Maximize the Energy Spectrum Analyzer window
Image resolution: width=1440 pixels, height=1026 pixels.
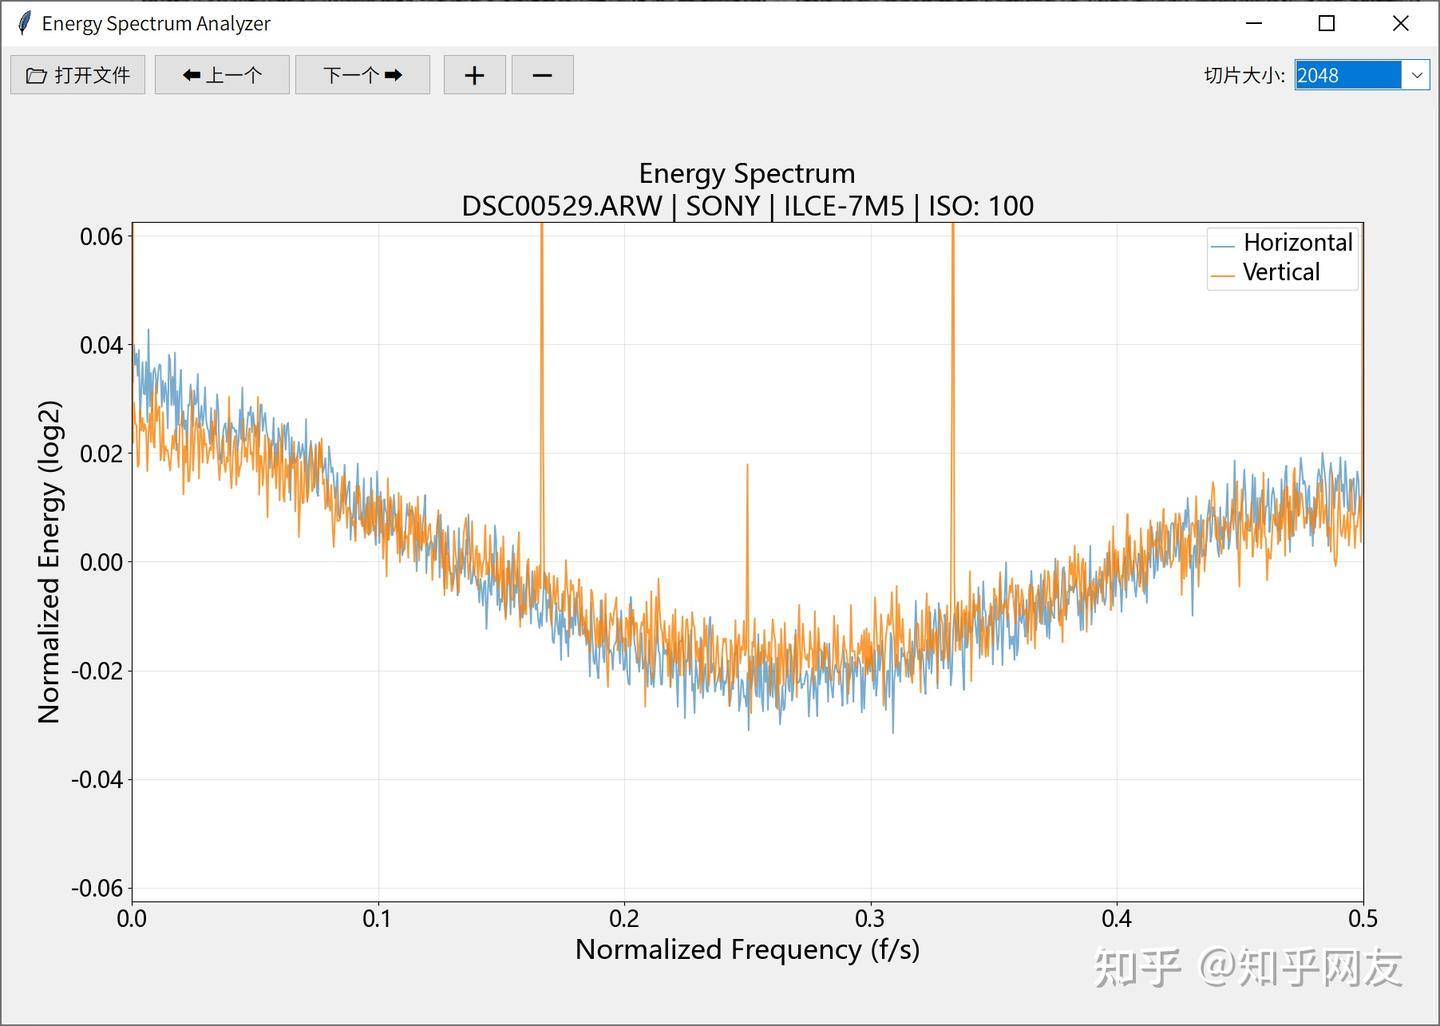1327,23
